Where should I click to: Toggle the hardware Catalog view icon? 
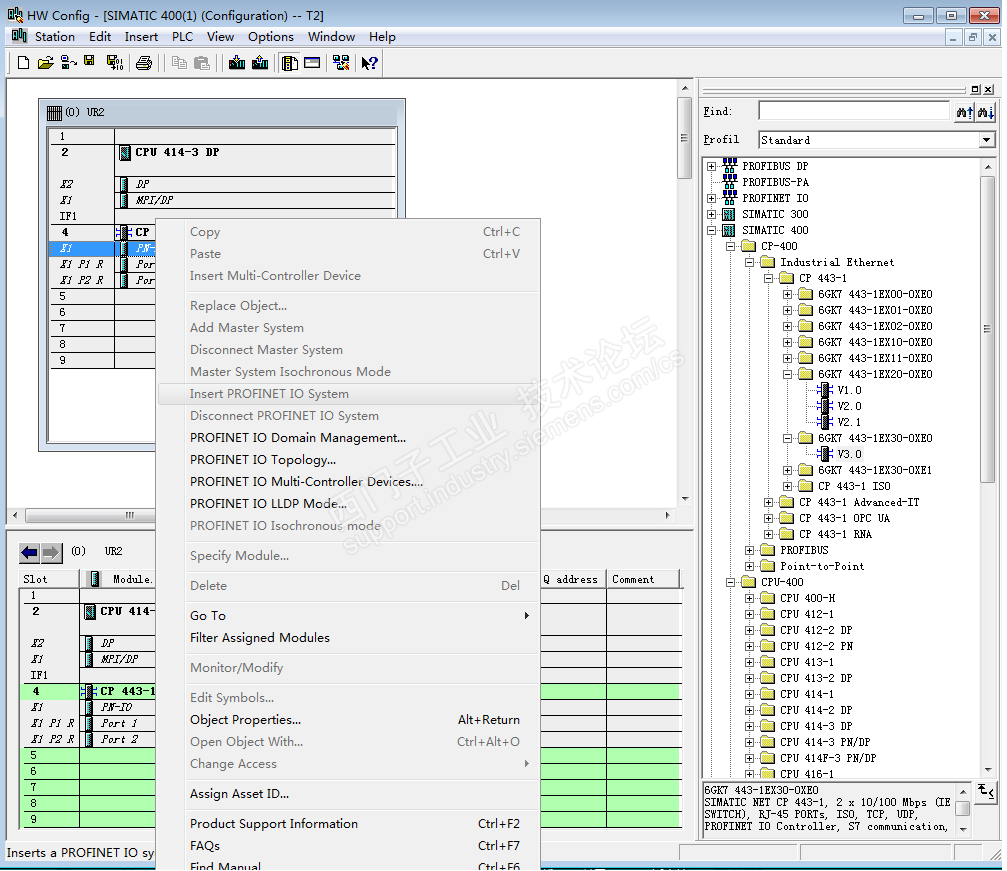click(x=290, y=63)
